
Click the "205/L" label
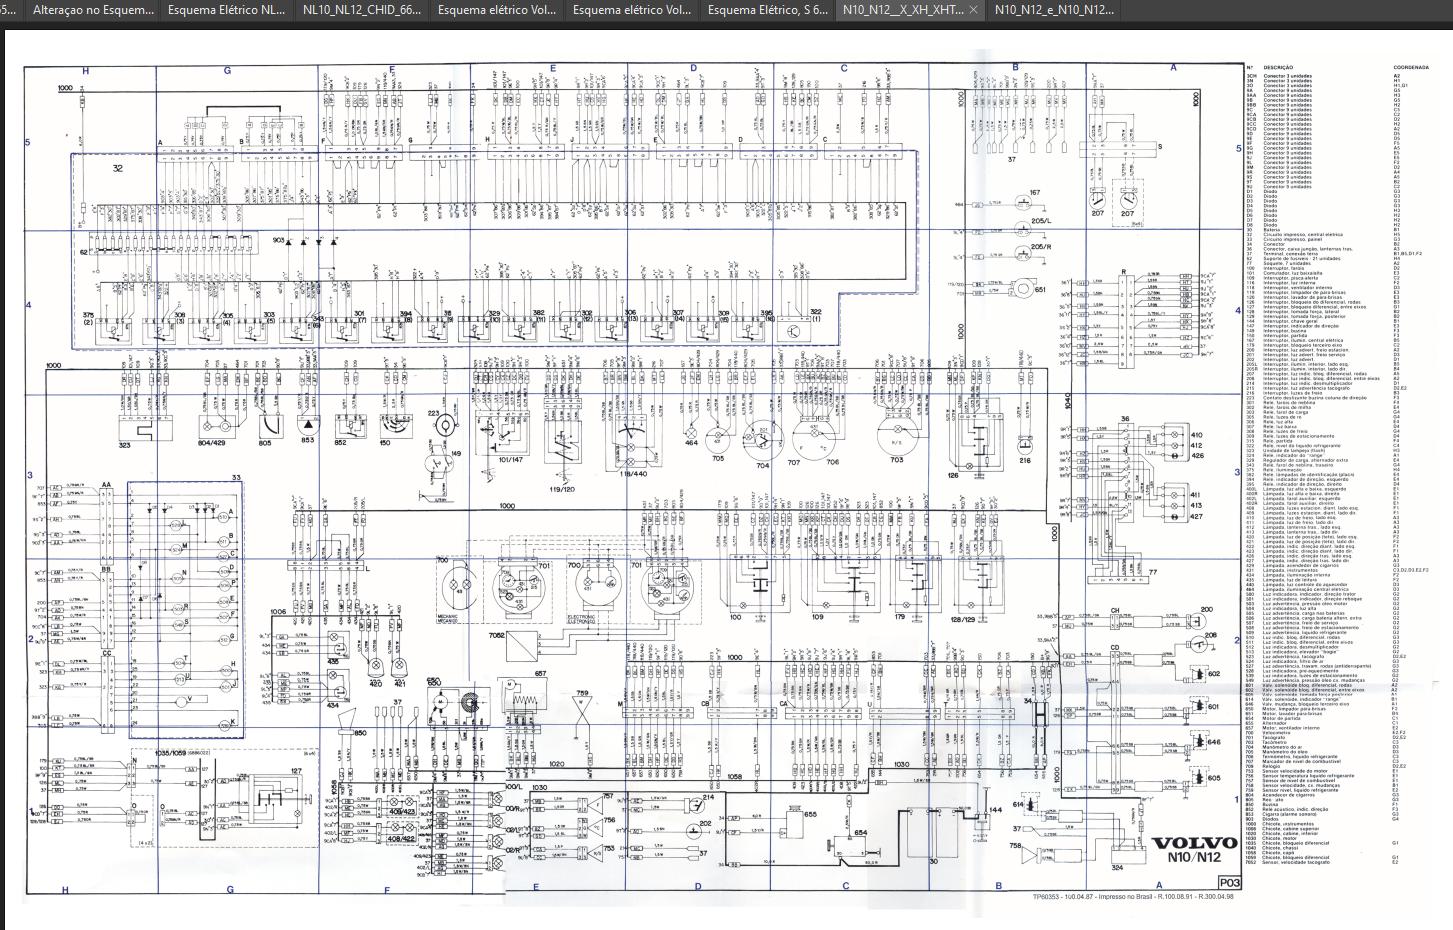(1041, 221)
